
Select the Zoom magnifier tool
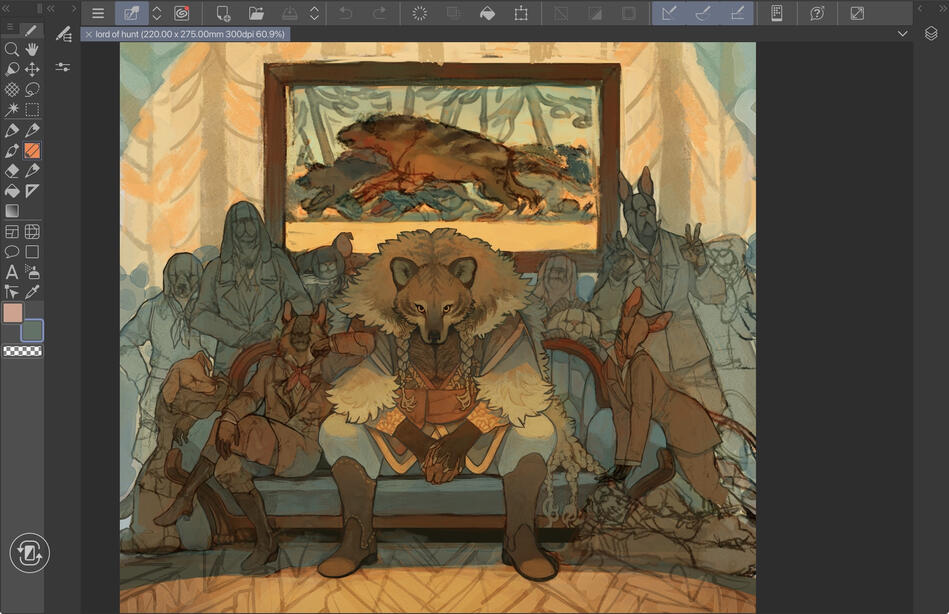pyautogui.click(x=11, y=50)
